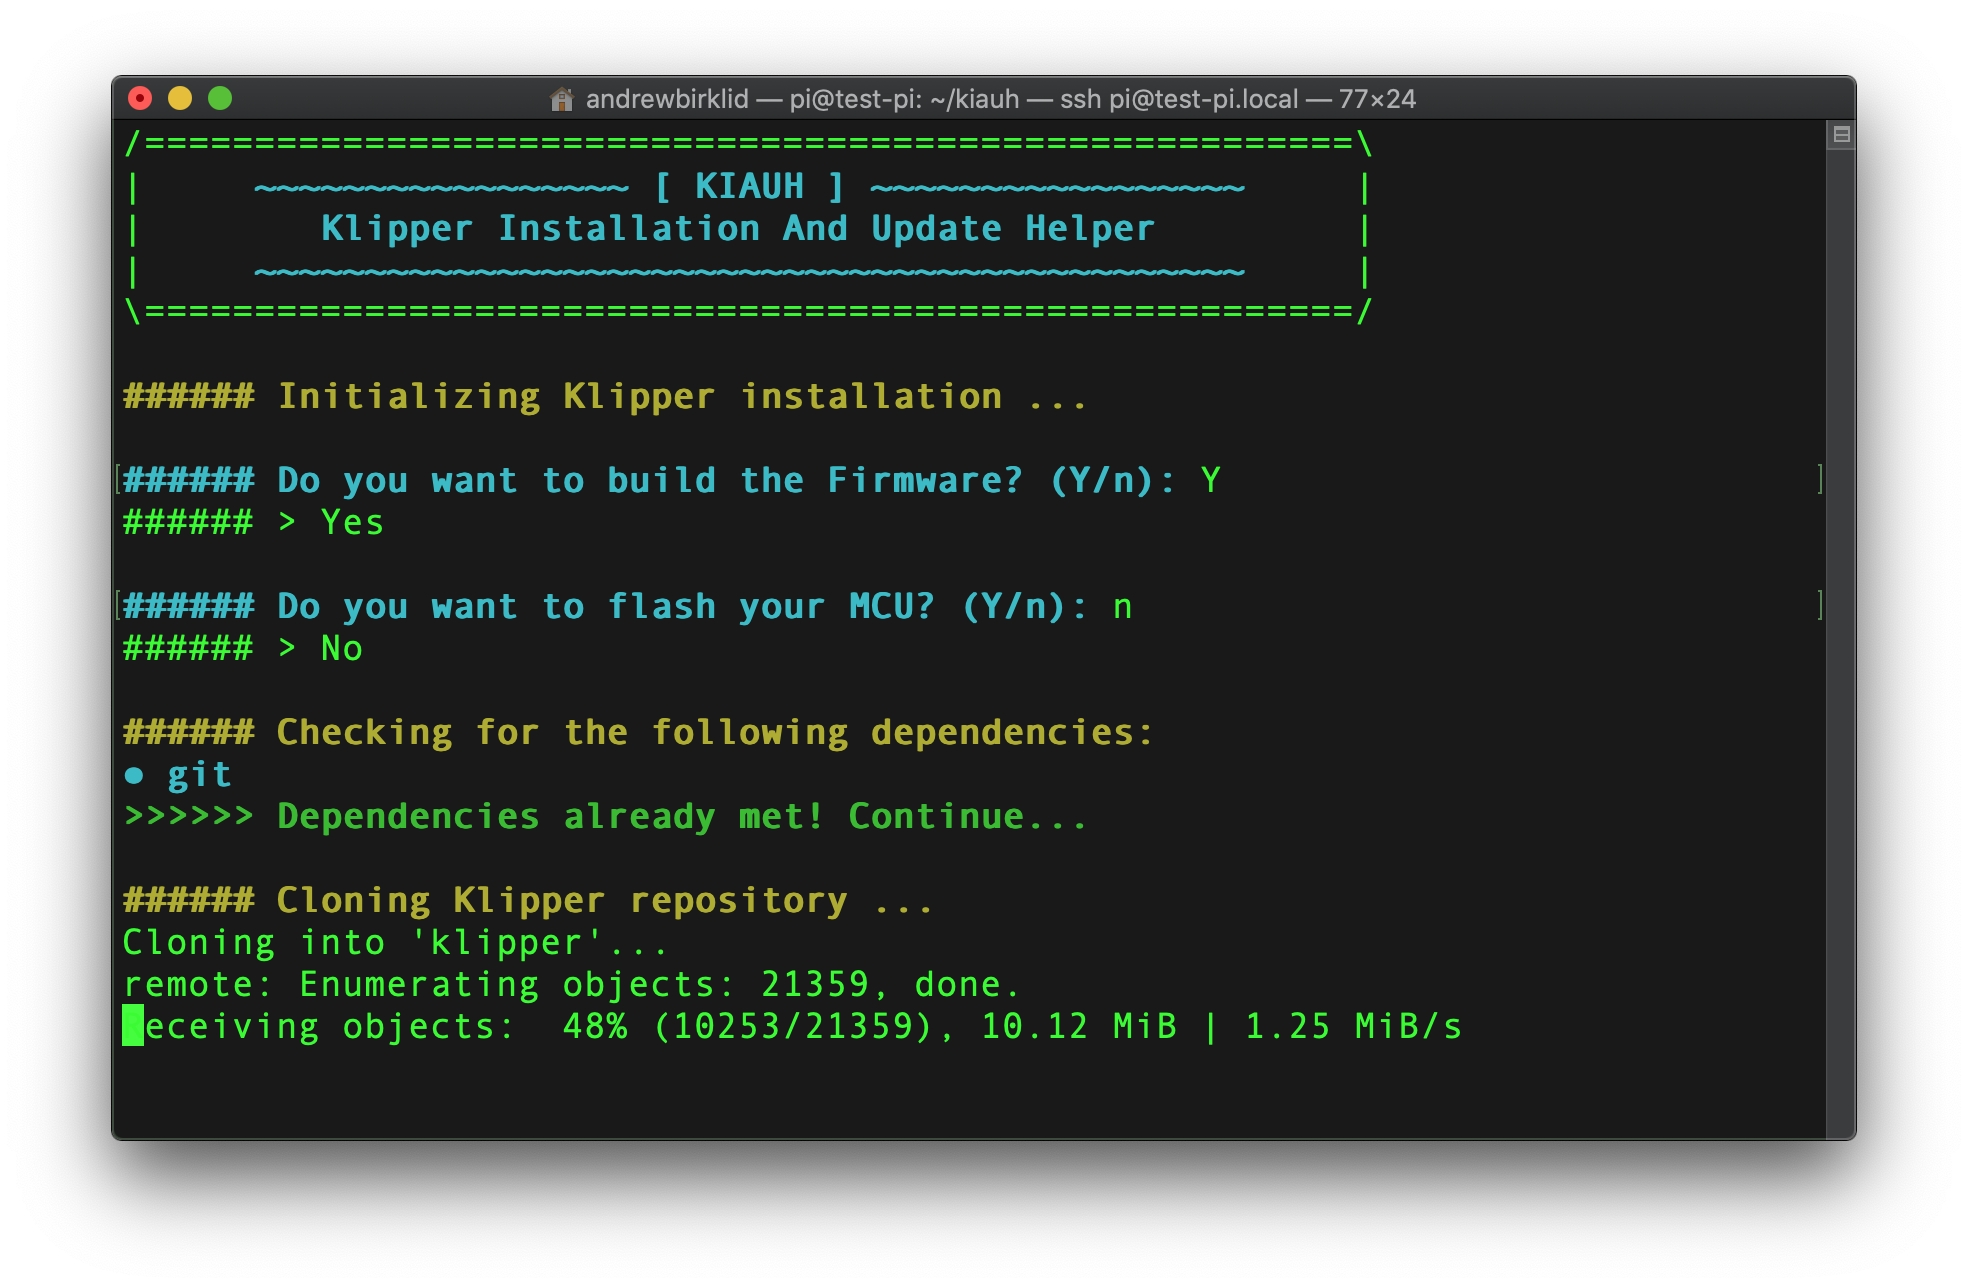Click the home folder icon in title bar
Viewport: 1968px width, 1288px height.
[562, 99]
